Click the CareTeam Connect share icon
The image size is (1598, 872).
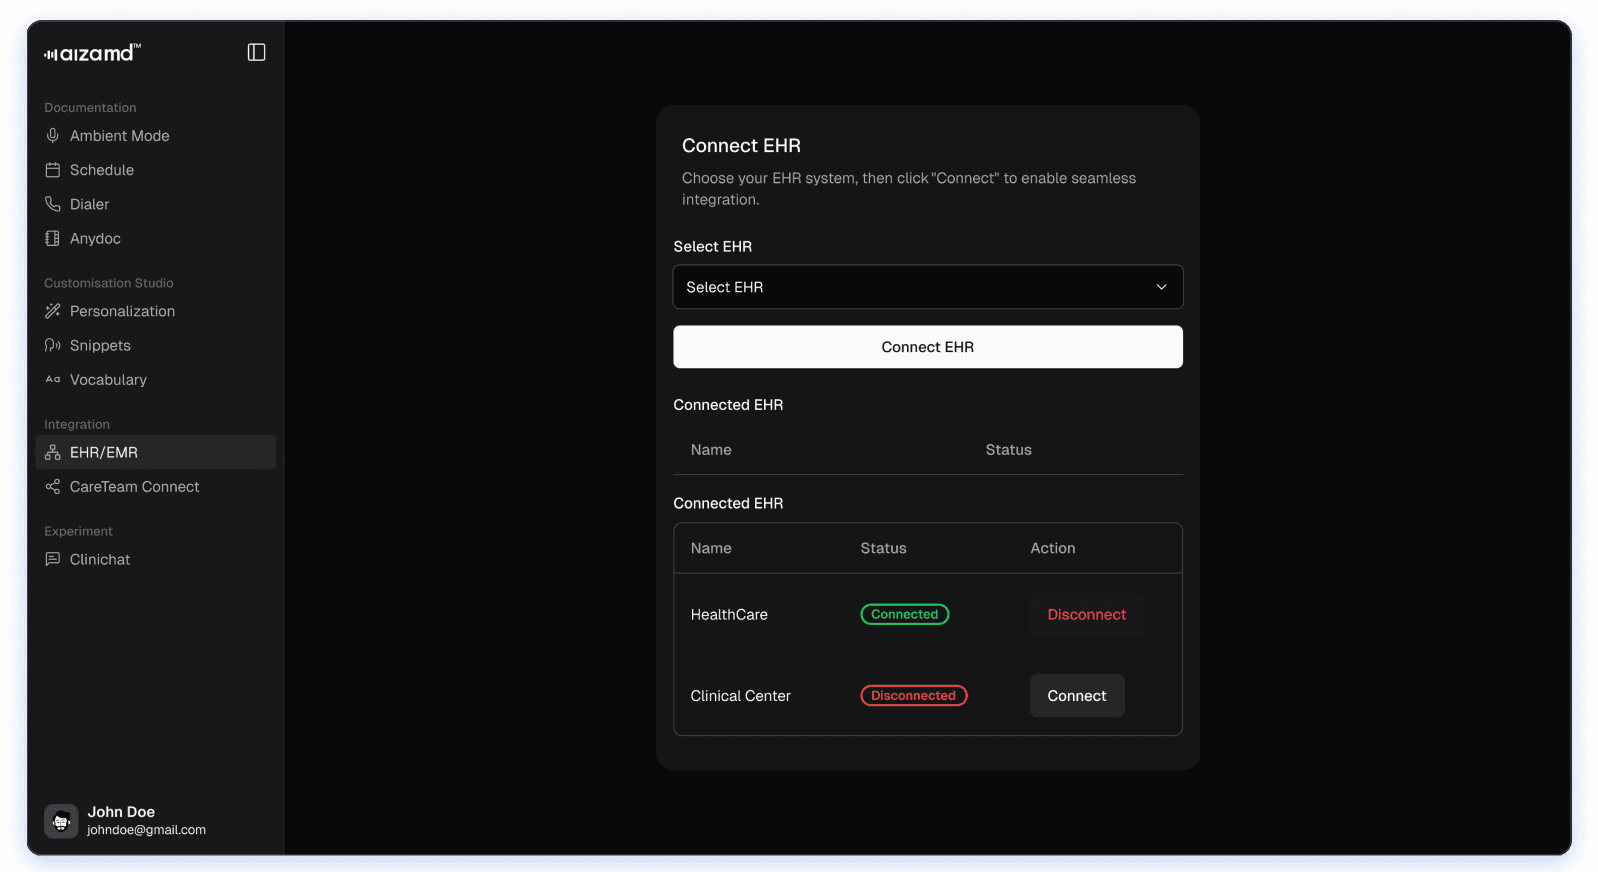point(53,487)
